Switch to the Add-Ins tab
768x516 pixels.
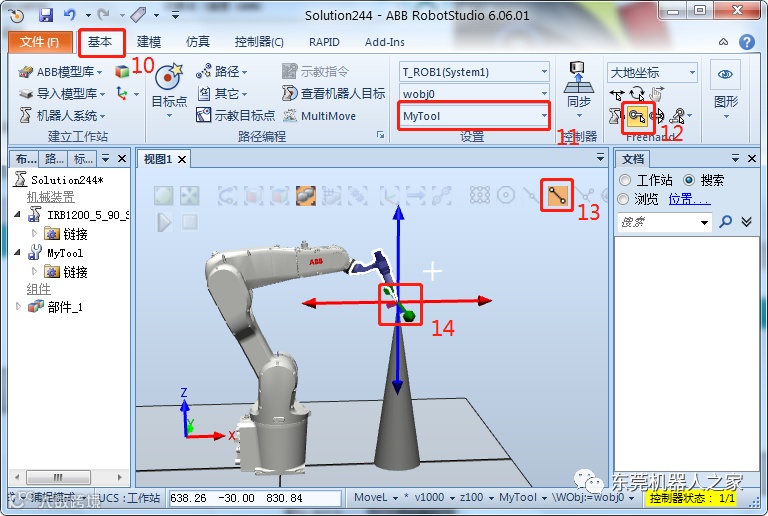384,42
